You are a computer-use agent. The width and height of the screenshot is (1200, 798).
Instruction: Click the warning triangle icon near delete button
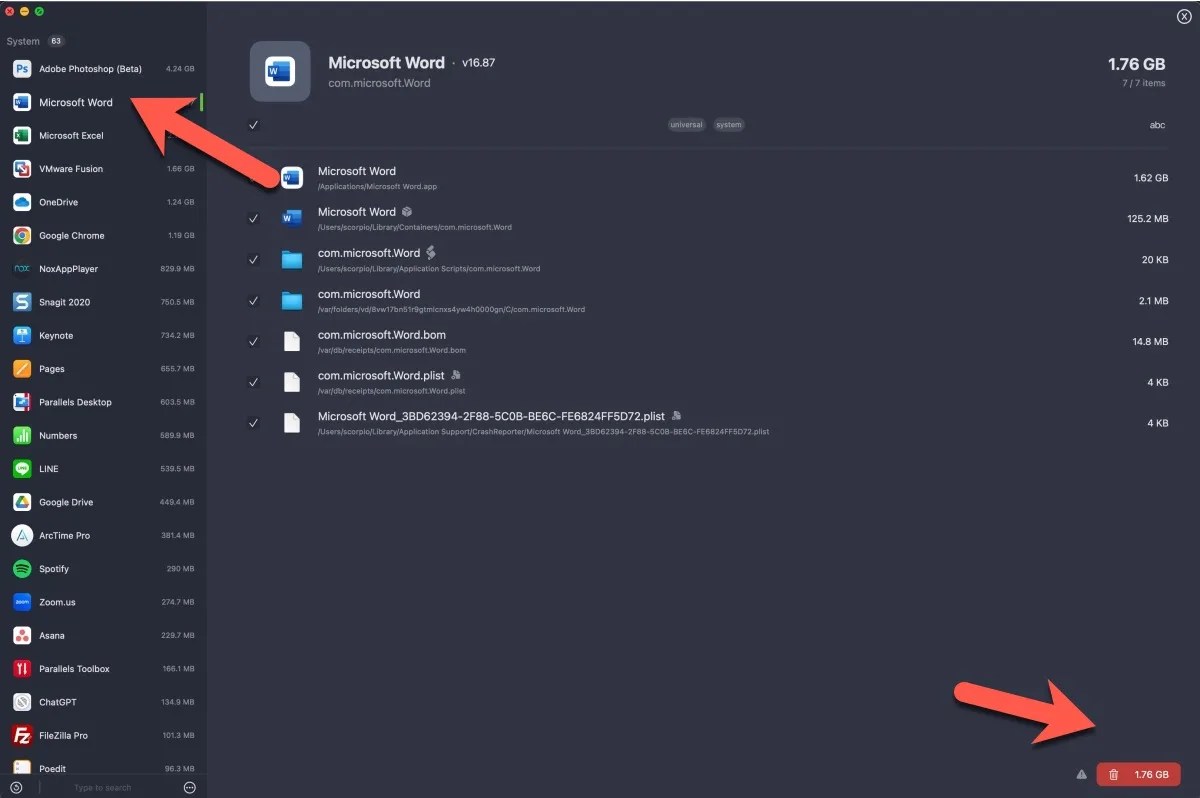(x=1081, y=775)
